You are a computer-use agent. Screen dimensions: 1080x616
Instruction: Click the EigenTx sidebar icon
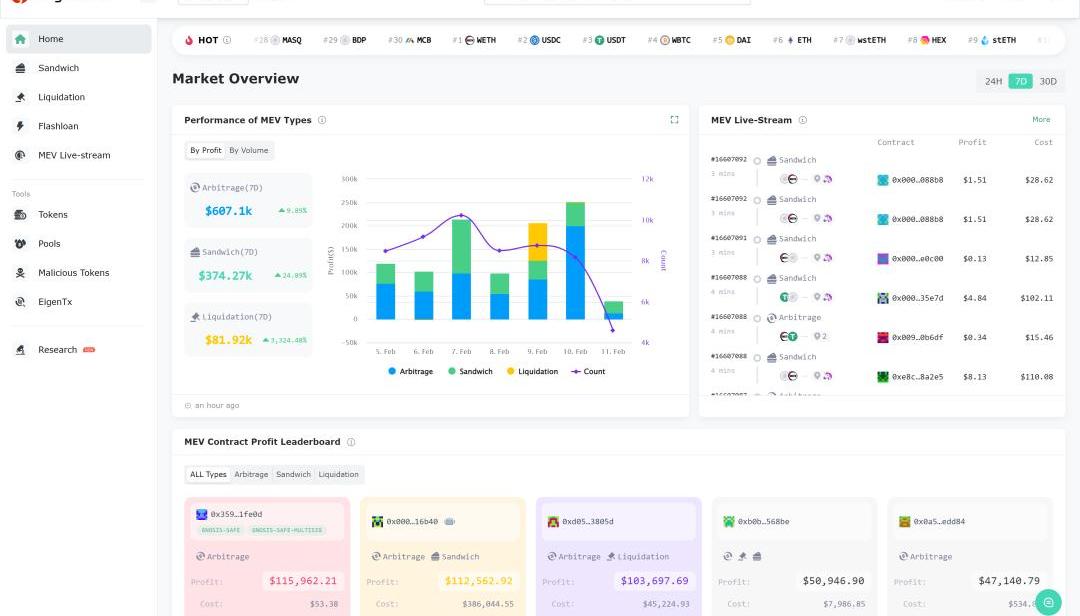coord(20,302)
